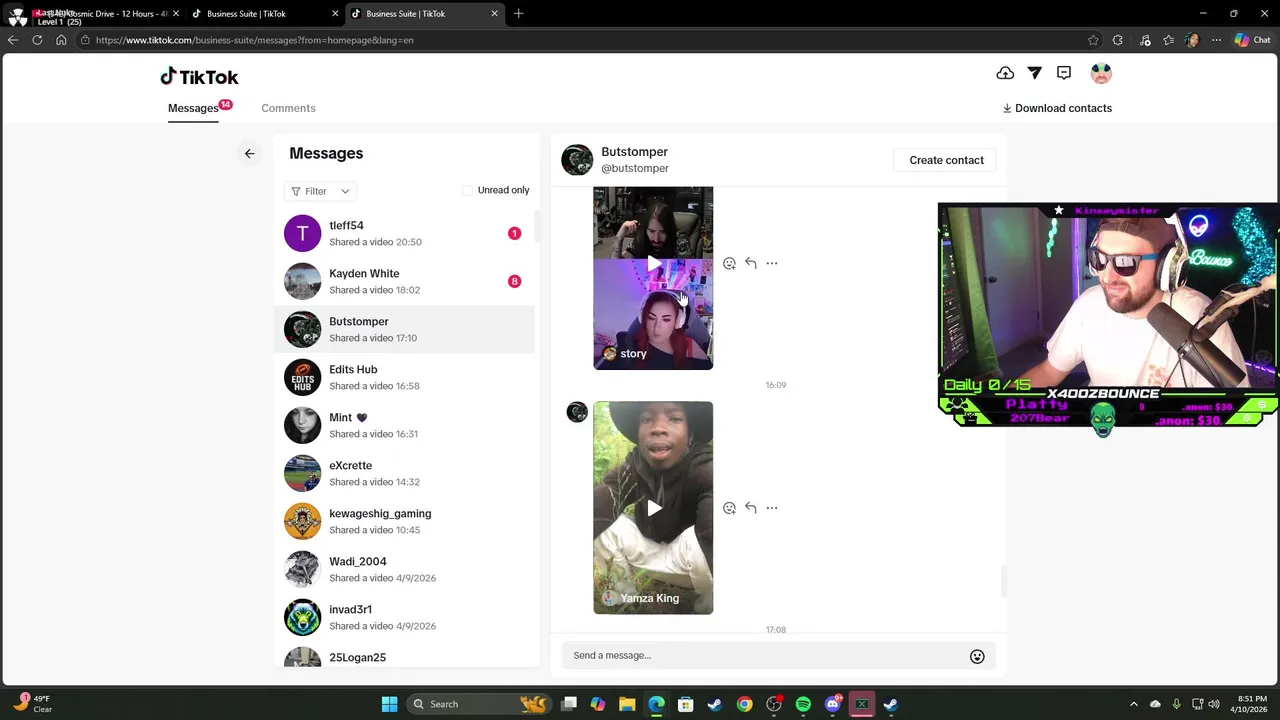
Task: Open the @butstomper handle
Action: (635, 168)
